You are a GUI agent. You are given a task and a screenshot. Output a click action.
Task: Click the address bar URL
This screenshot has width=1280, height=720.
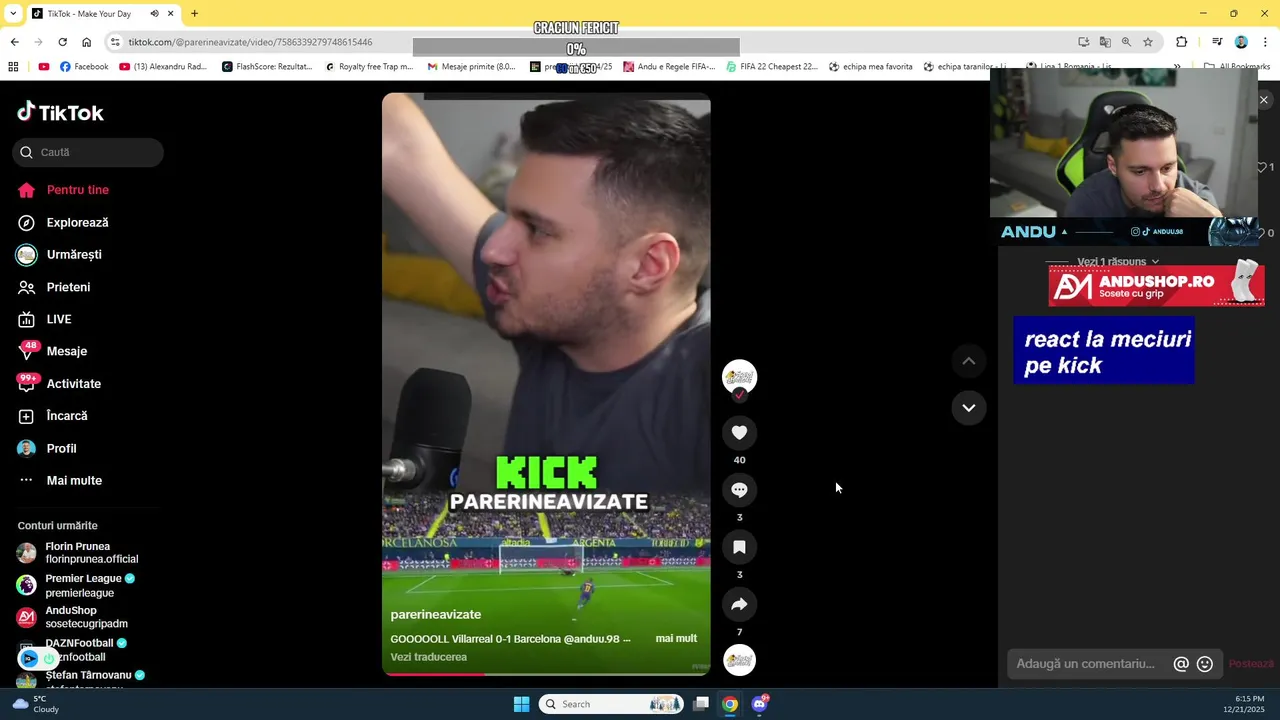coord(250,42)
